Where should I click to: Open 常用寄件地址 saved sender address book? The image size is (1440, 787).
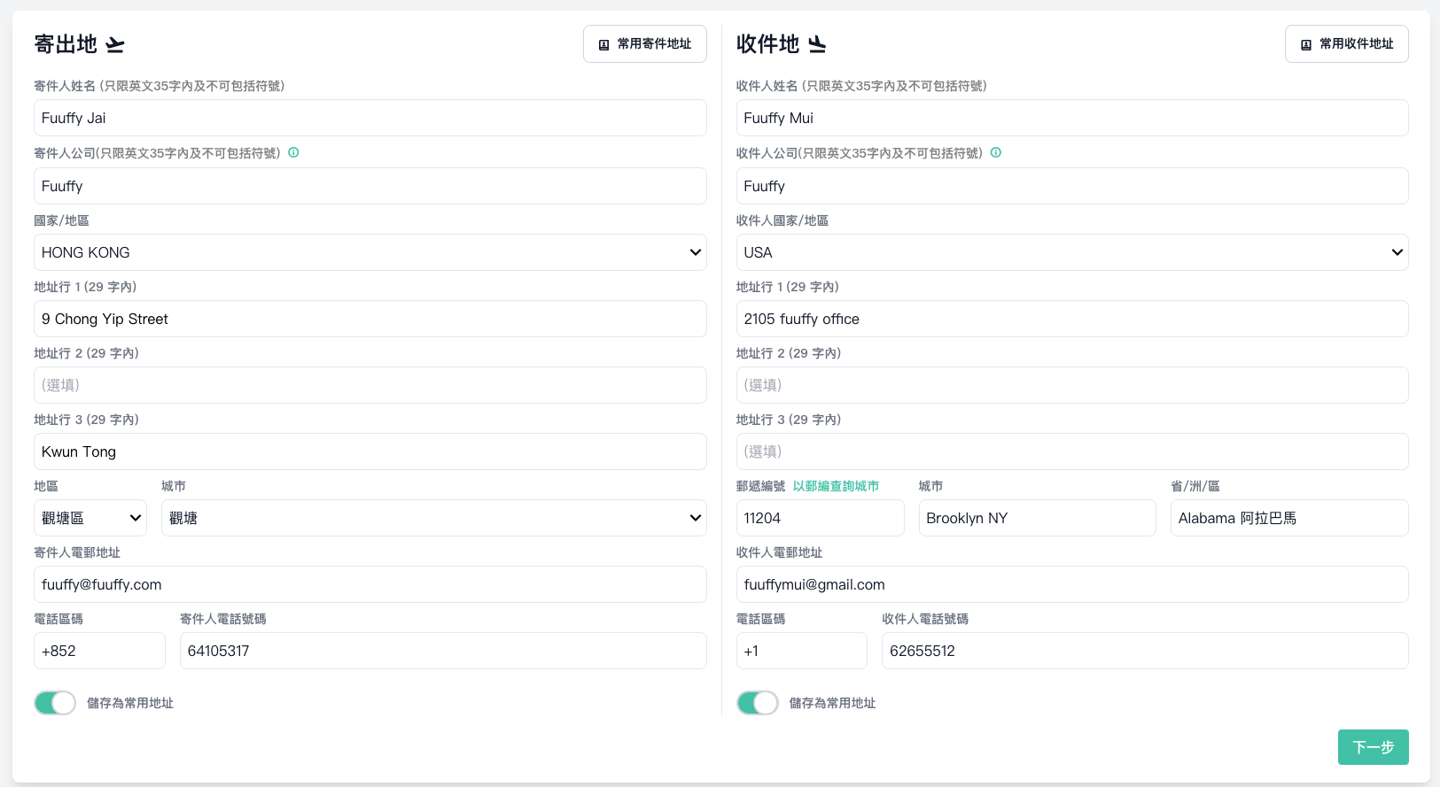[645, 44]
